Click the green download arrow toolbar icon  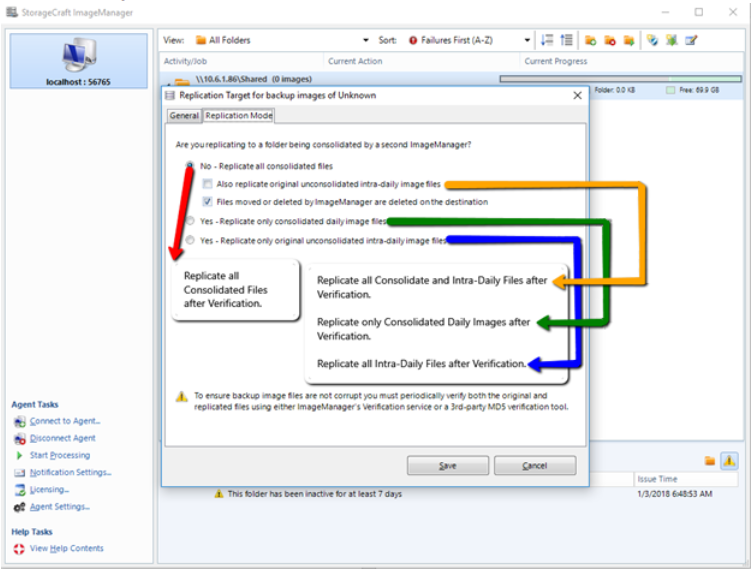pos(671,40)
